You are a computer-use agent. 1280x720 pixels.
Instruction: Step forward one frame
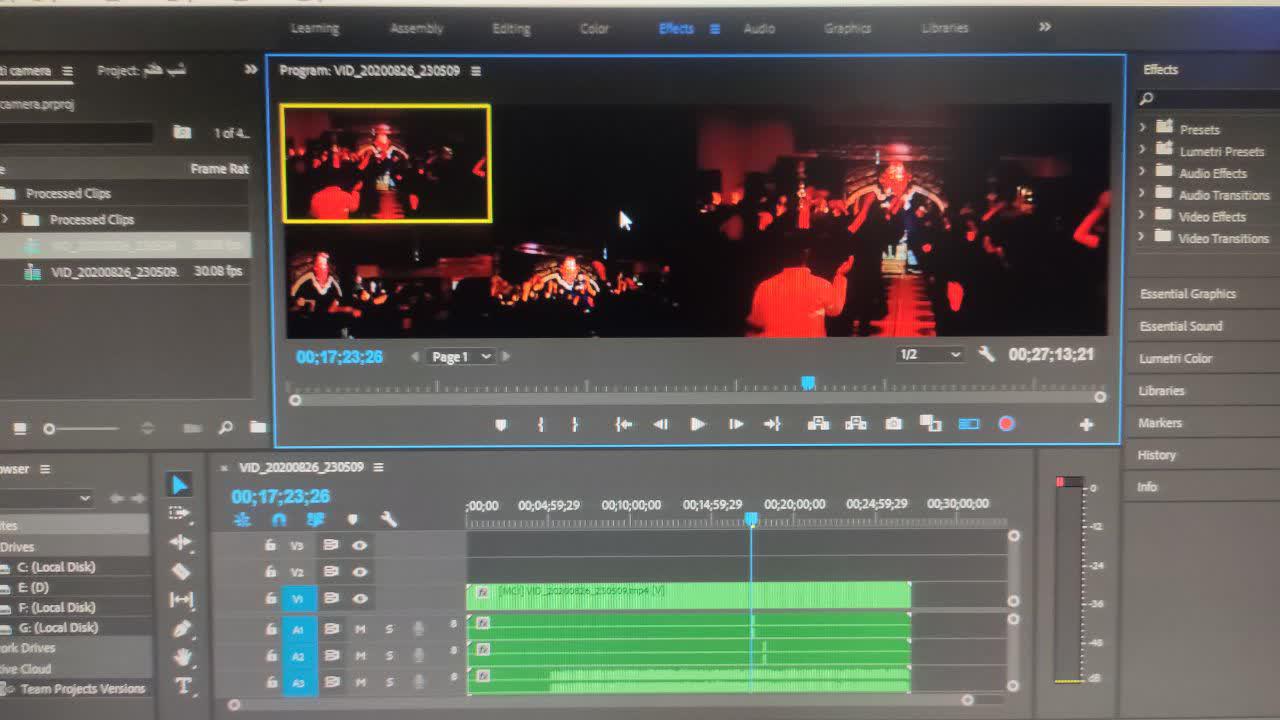tap(735, 424)
